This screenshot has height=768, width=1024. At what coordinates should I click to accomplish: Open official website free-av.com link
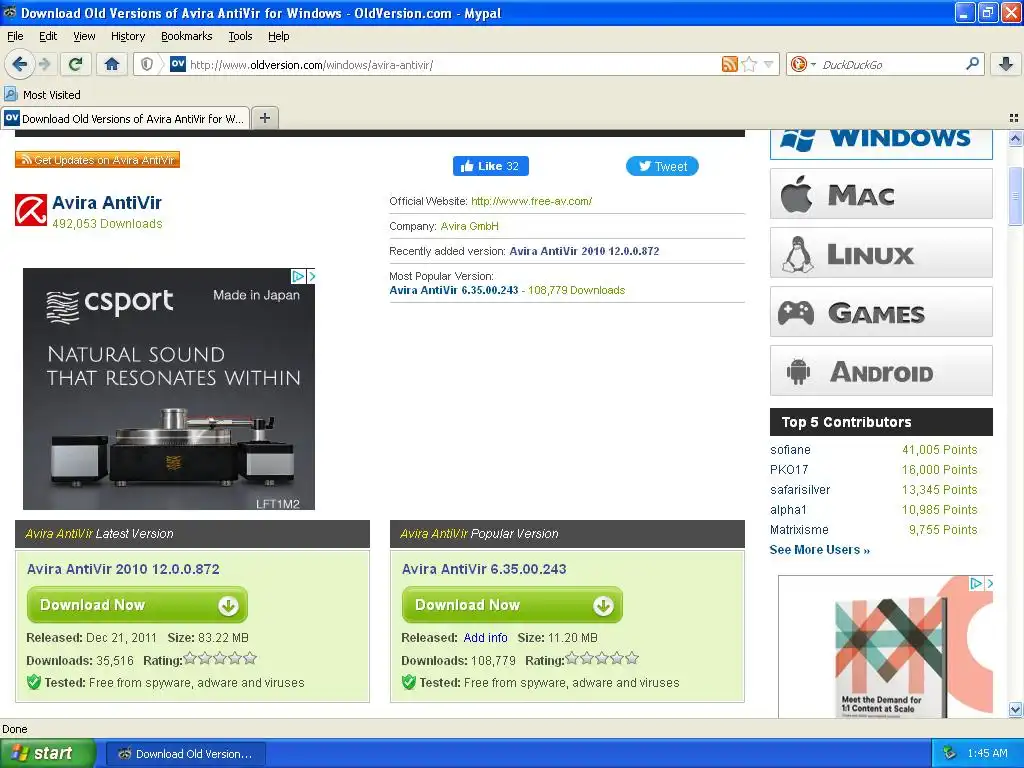(x=531, y=201)
